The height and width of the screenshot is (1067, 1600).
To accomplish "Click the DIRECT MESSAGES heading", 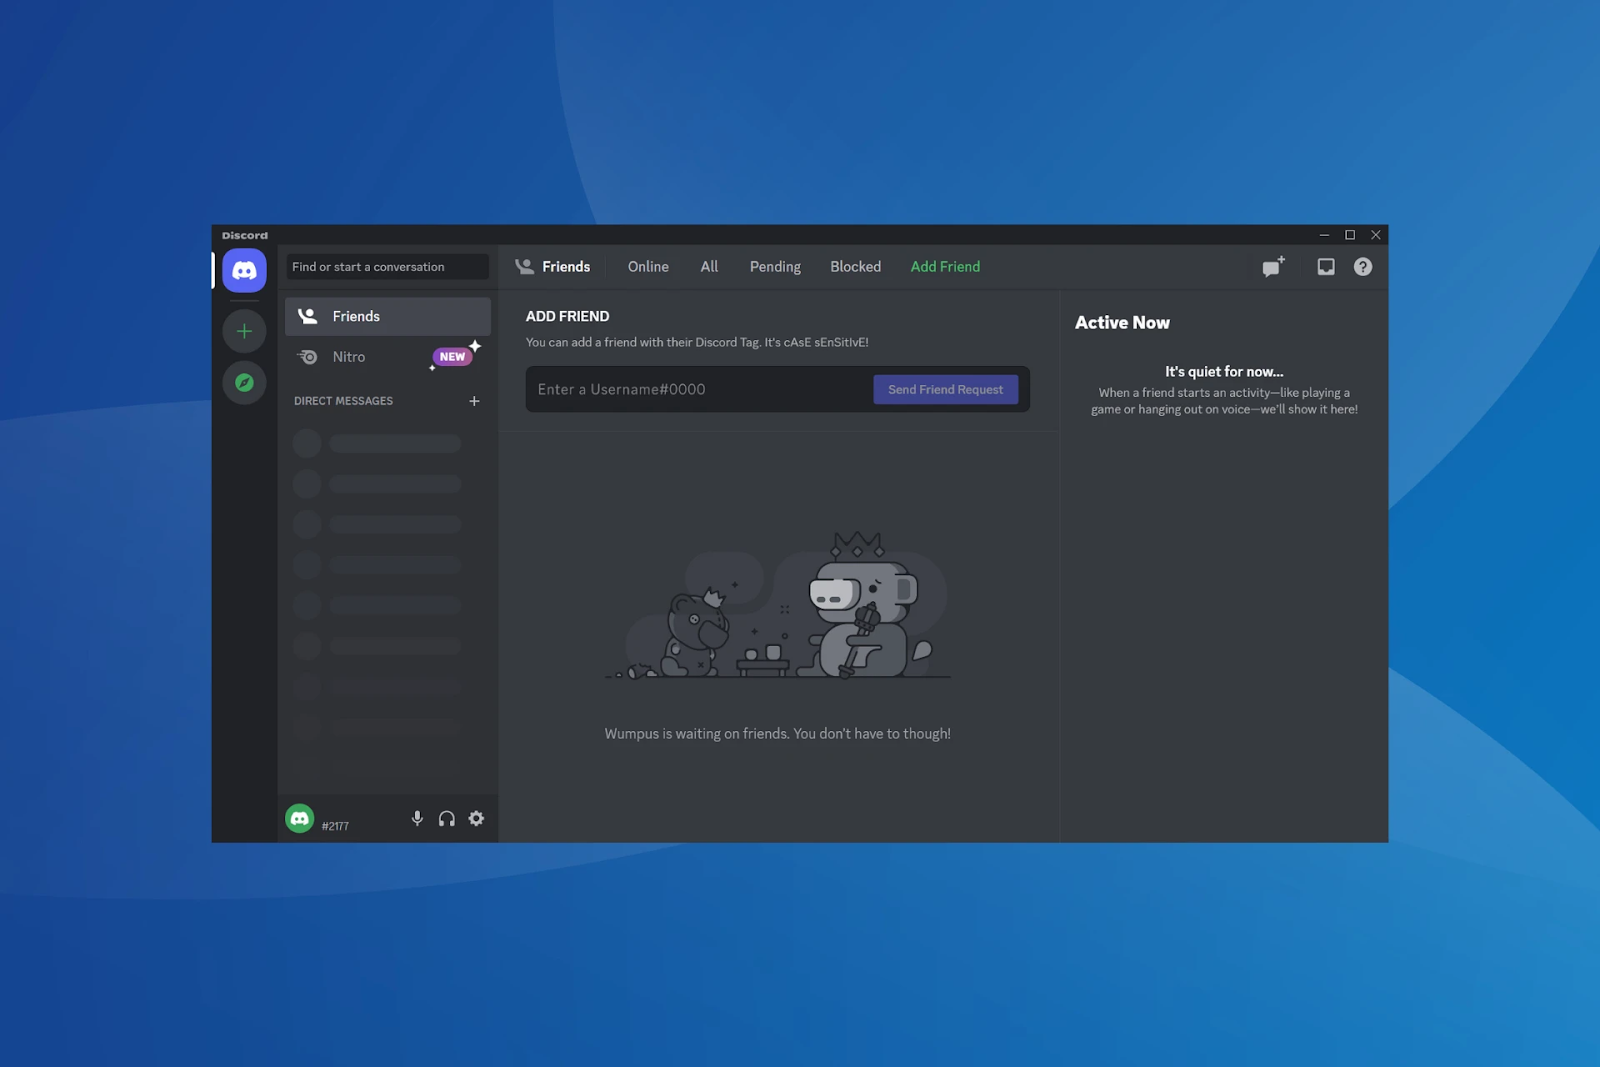I will pyautogui.click(x=343, y=401).
